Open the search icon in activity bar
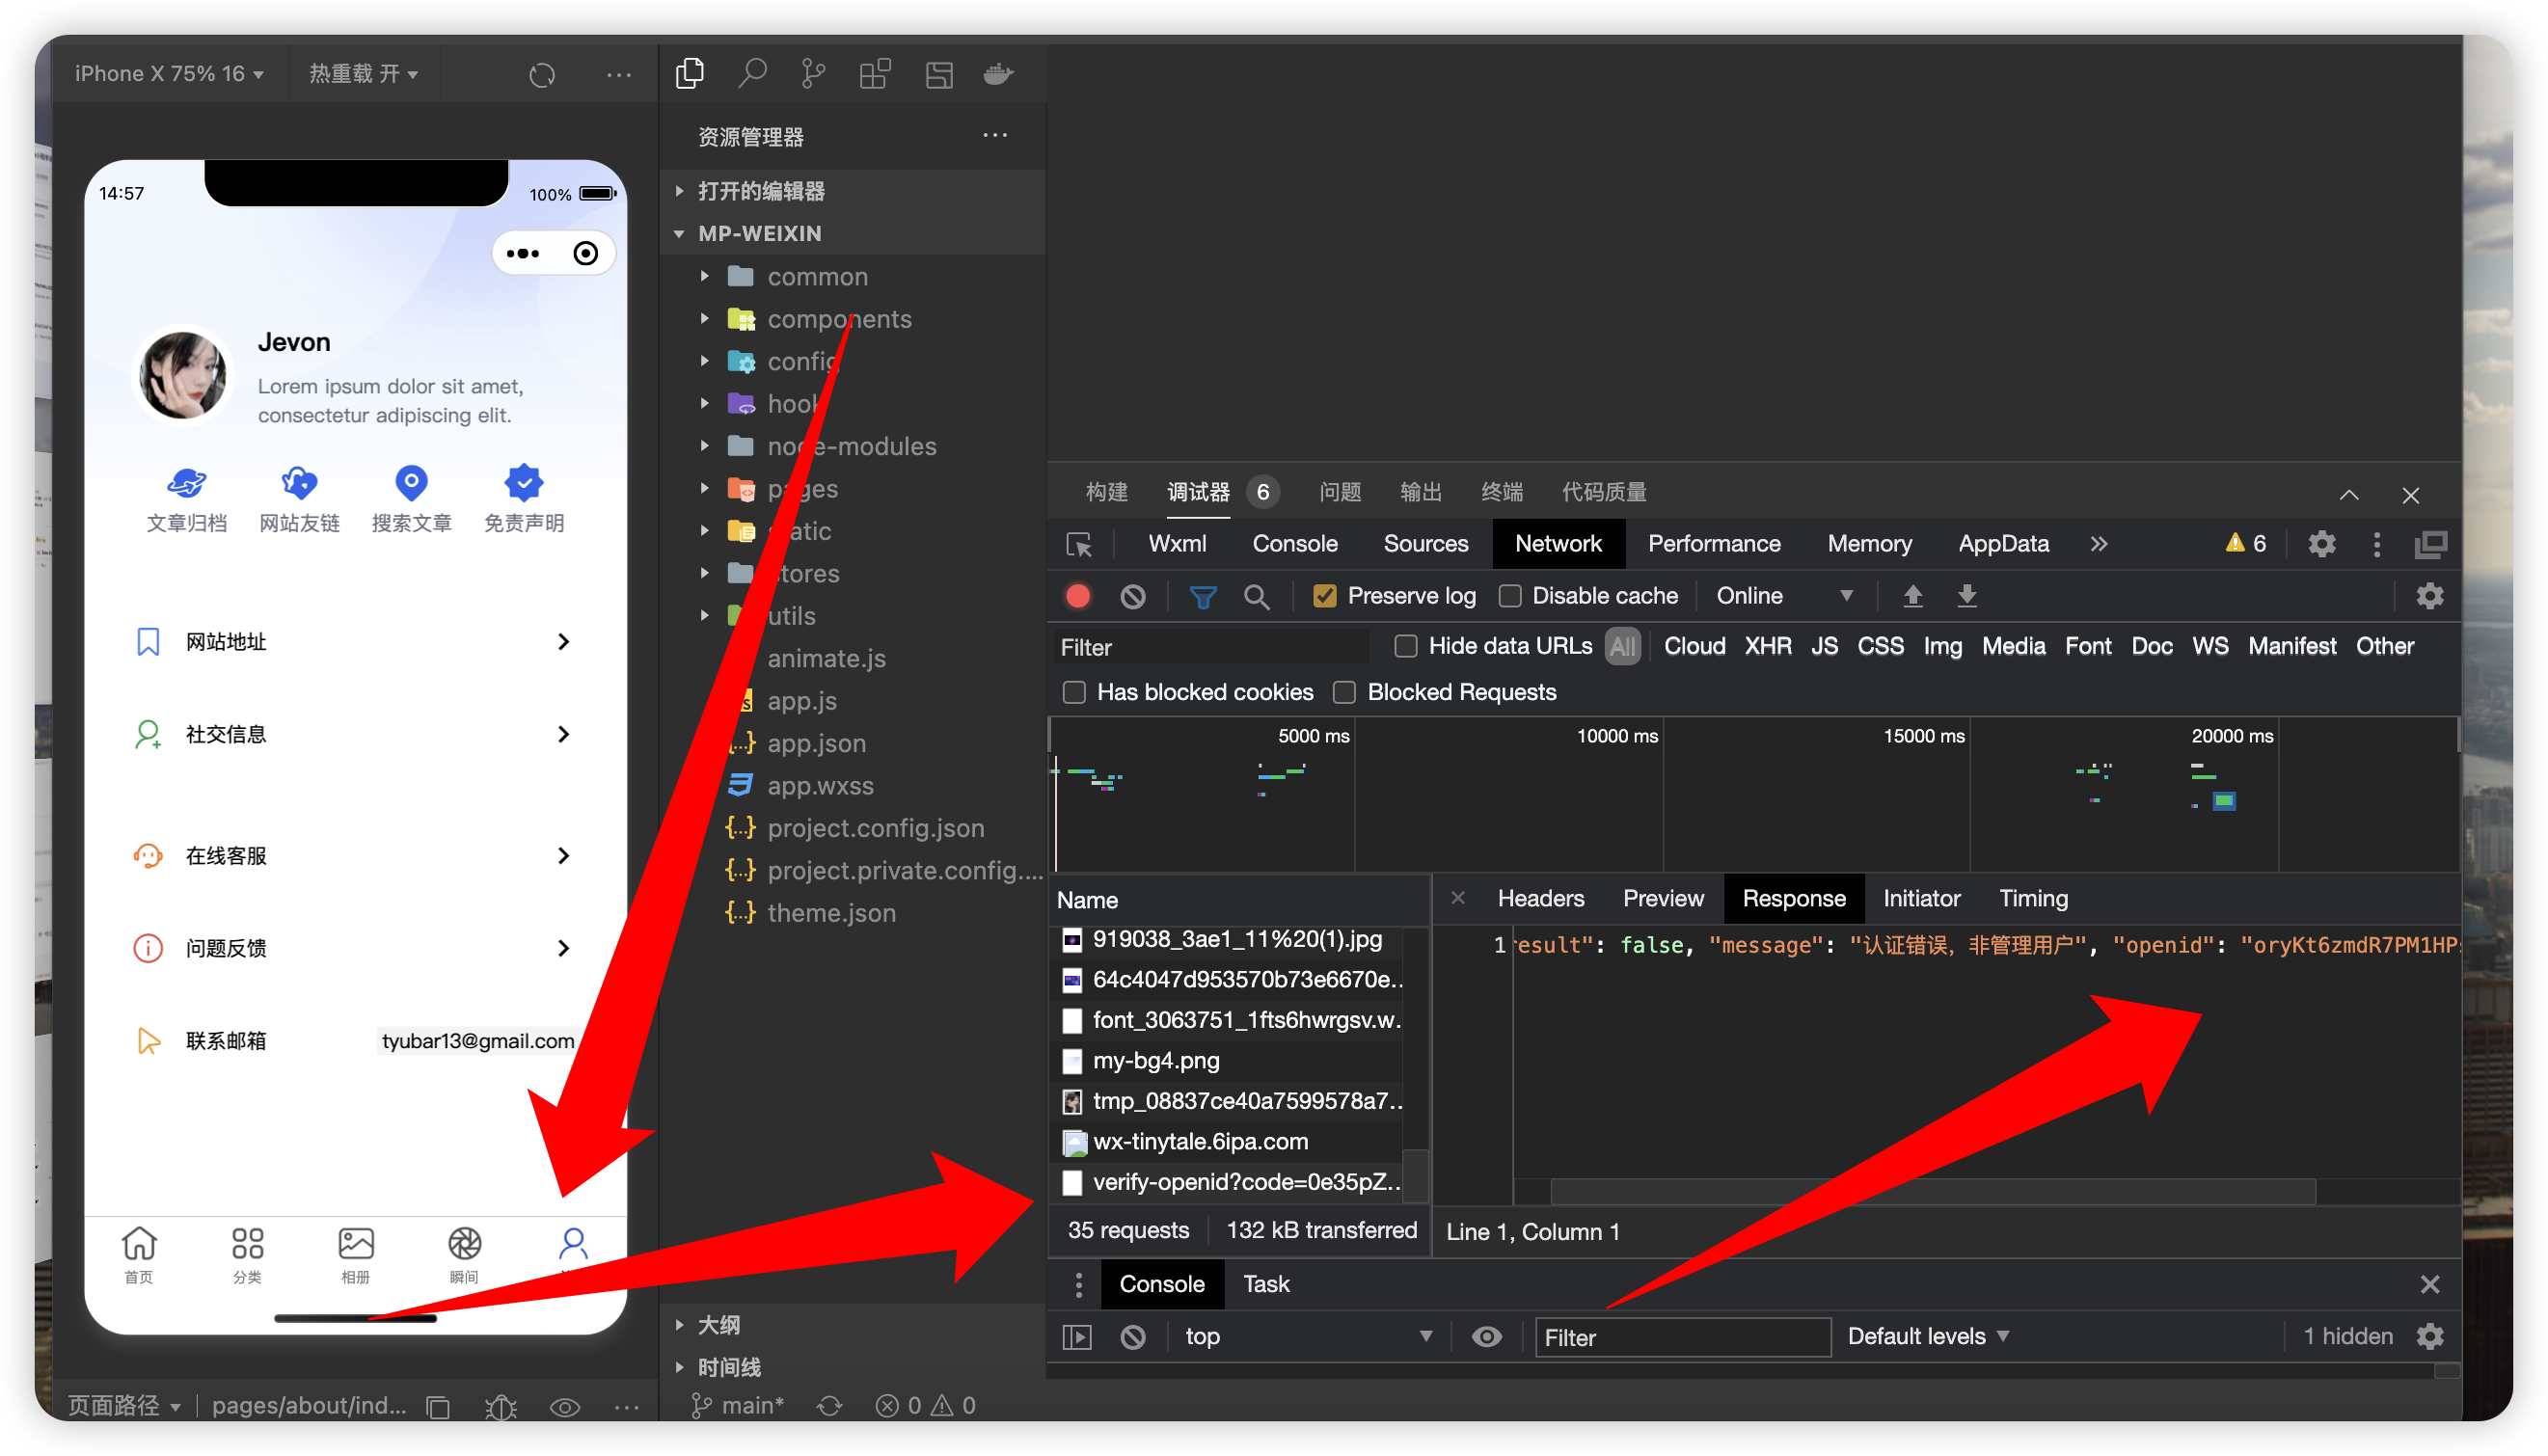The height and width of the screenshot is (1456, 2548). 752,74
